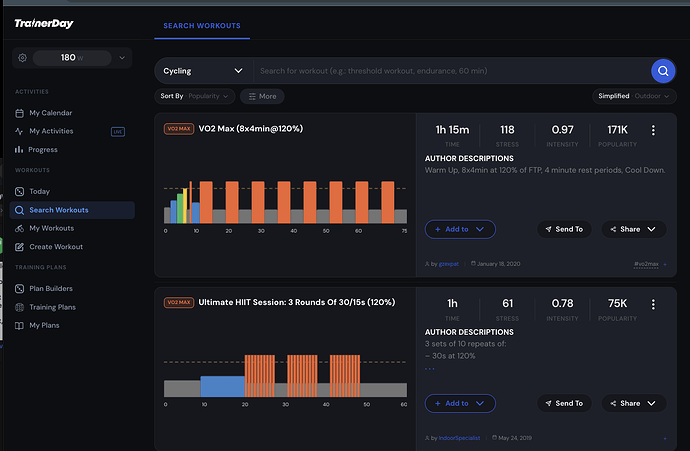Expand description ellipsis of Ultimate HIIT Session
Viewport: 690px width, 451px height.
429,369
